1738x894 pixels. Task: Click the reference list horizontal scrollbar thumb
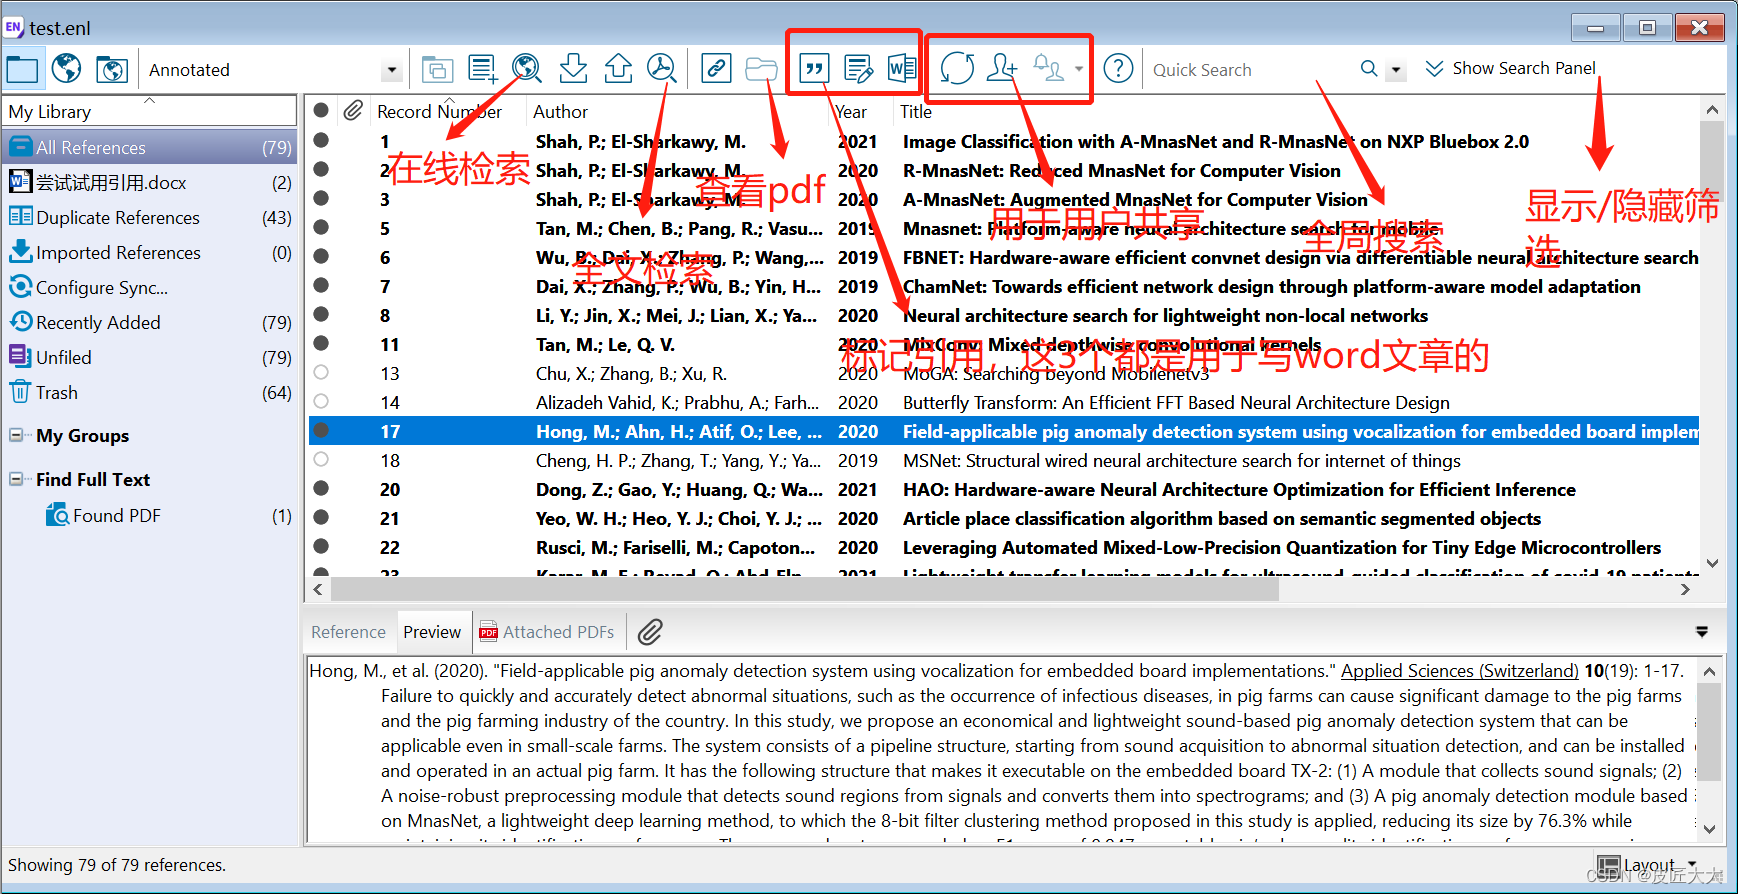[804, 590]
